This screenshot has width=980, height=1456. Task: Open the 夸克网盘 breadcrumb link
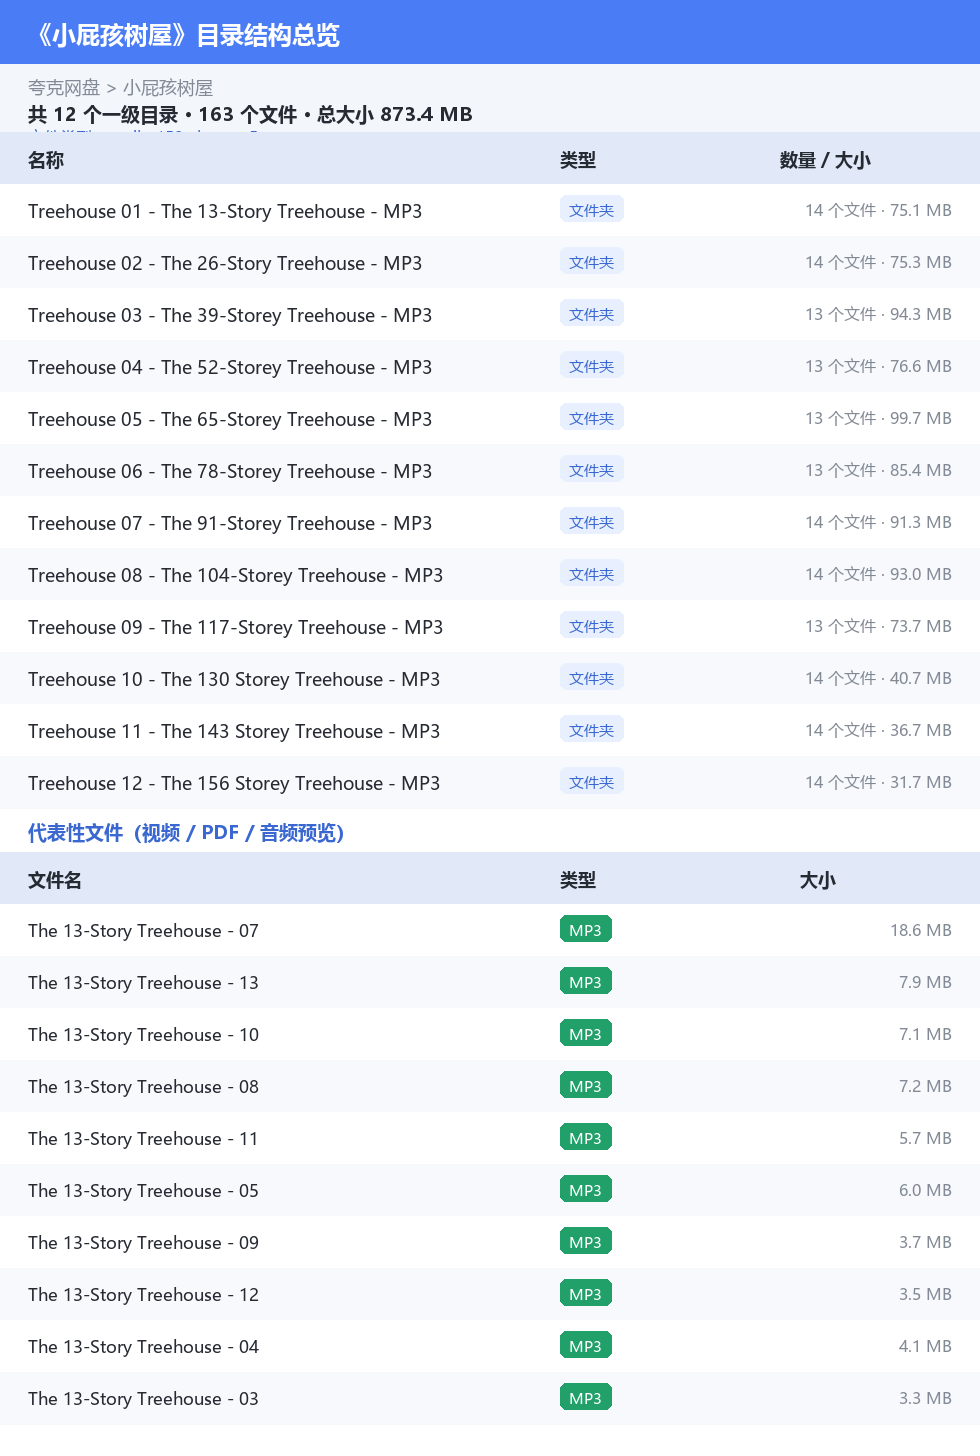pyautogui.click(x=64, y=88)
